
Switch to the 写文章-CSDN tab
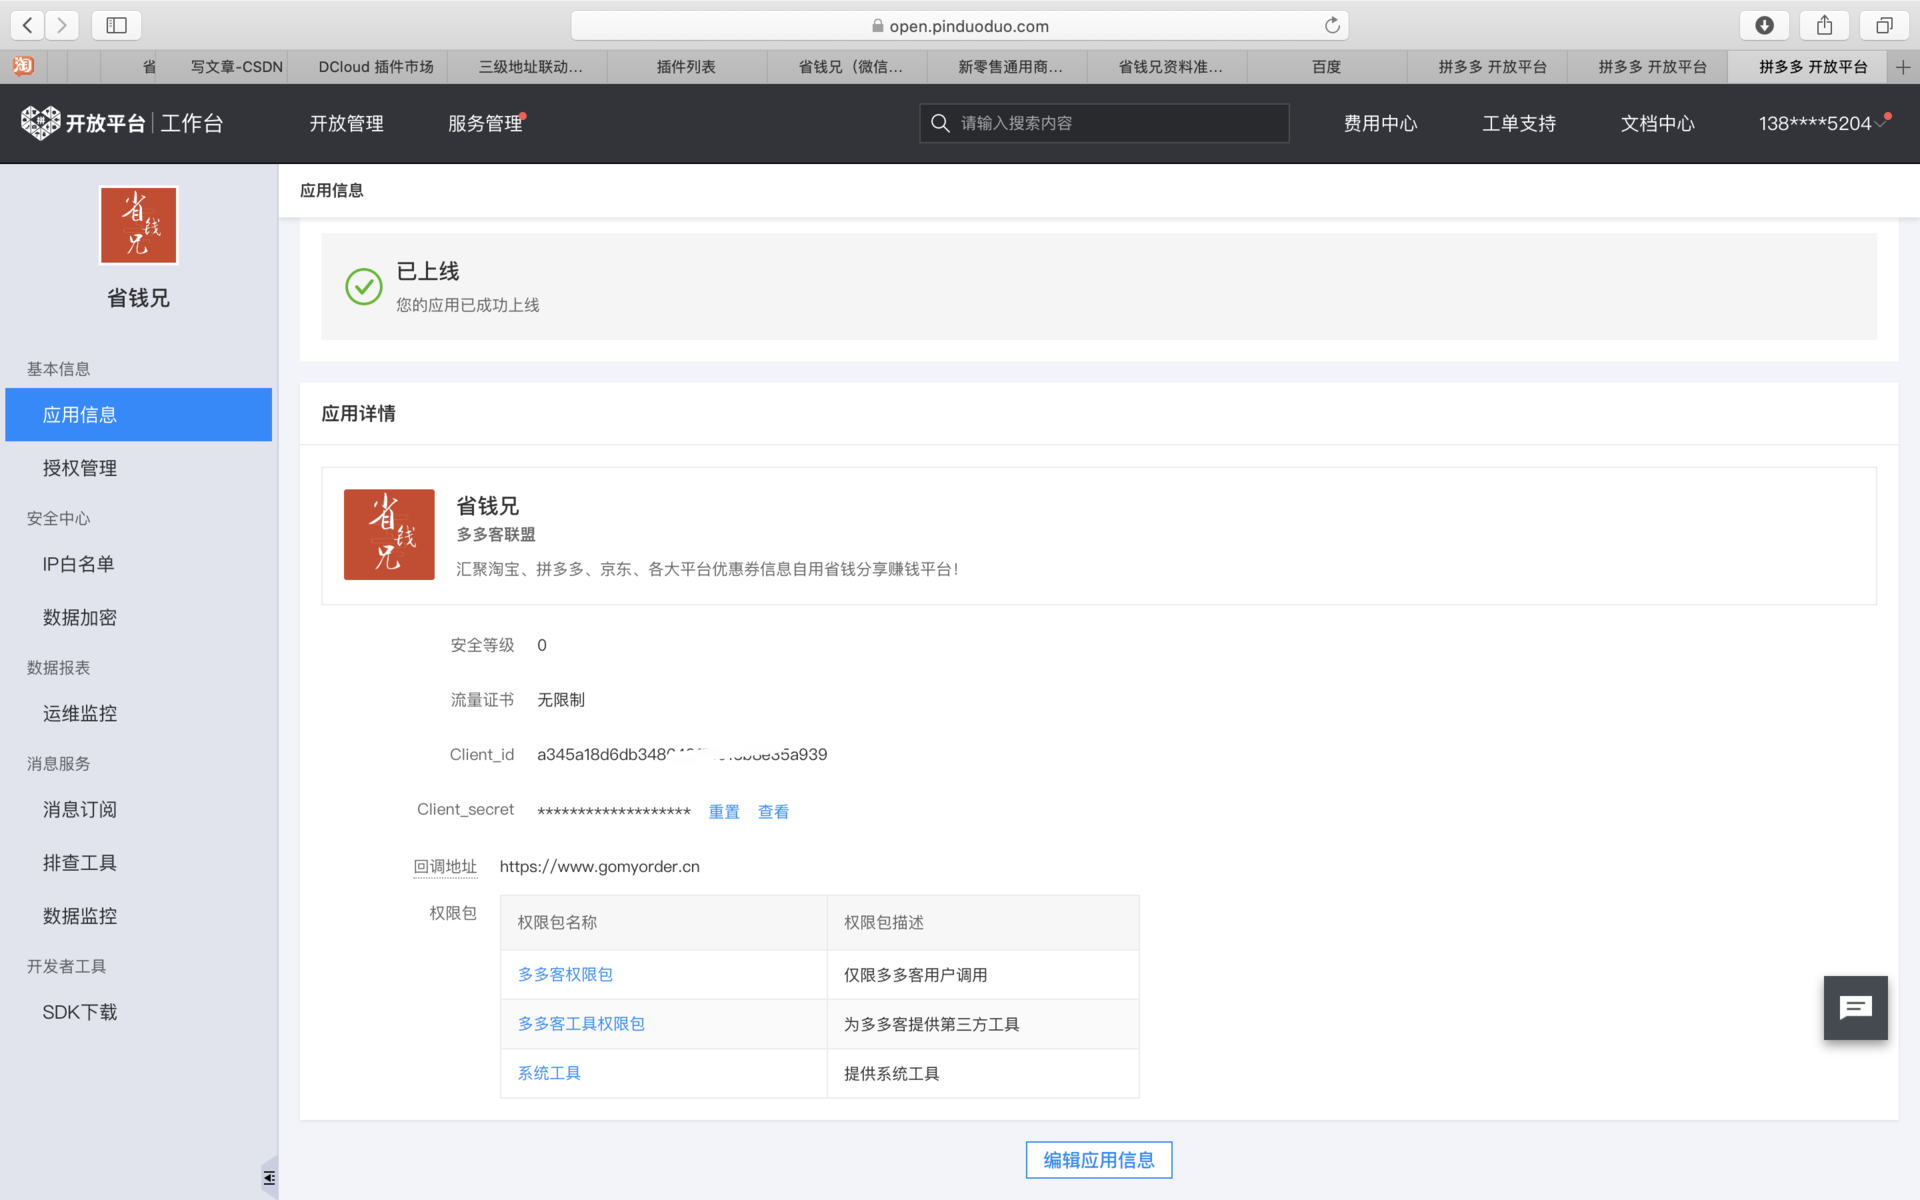(236, 67)
